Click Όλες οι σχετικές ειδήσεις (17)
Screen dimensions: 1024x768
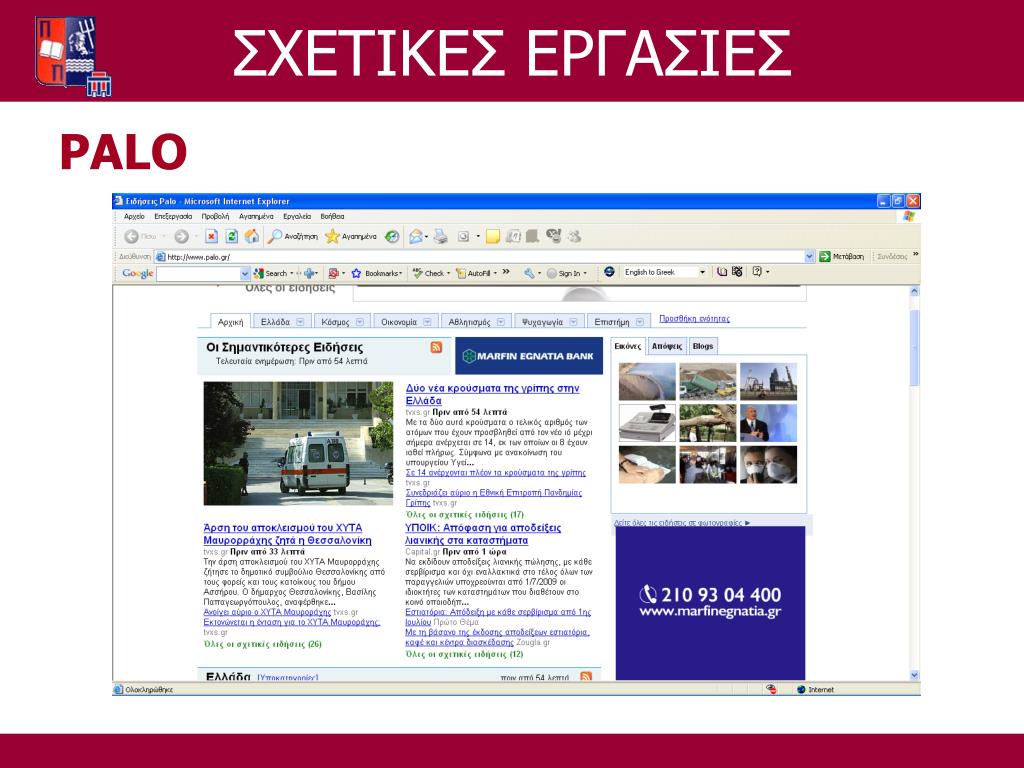pyautogui.click(x=464, y=515)
